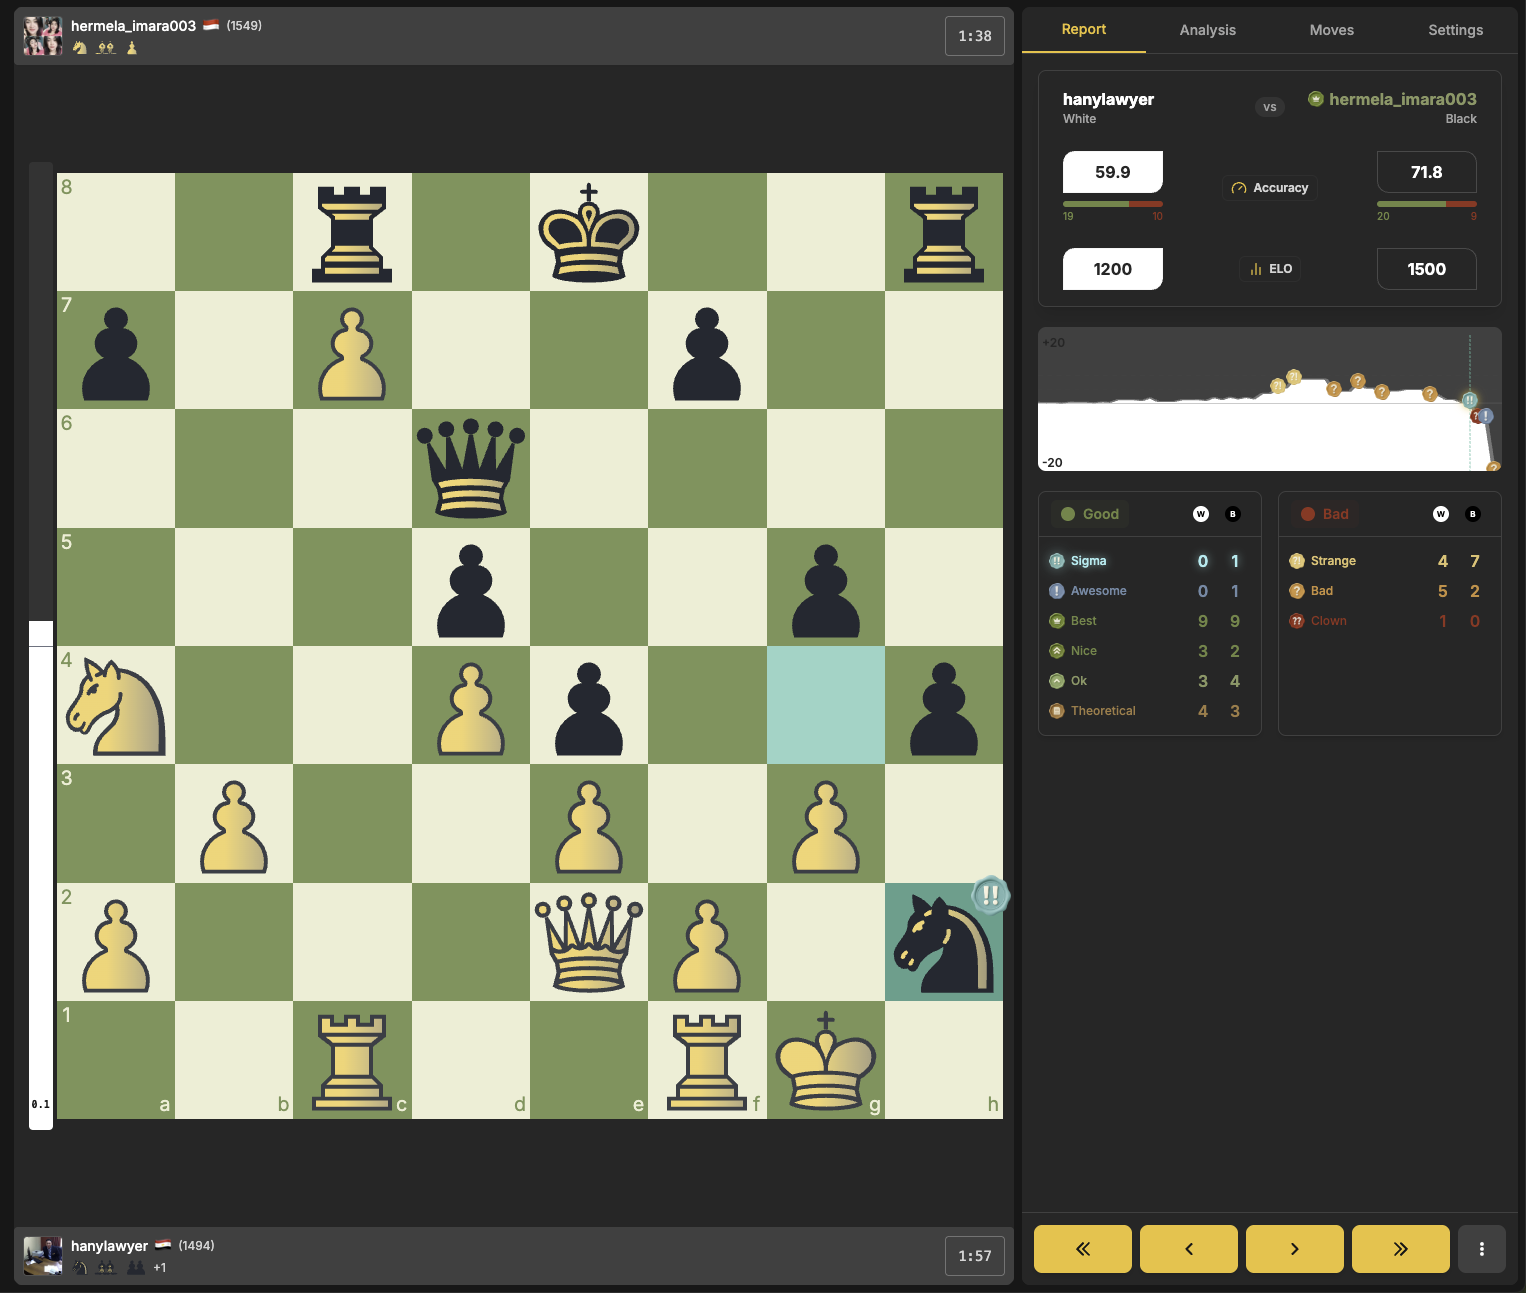1526x1293 pixels.
Task: Select the Clown move classification row
Action: [1328, 621]
